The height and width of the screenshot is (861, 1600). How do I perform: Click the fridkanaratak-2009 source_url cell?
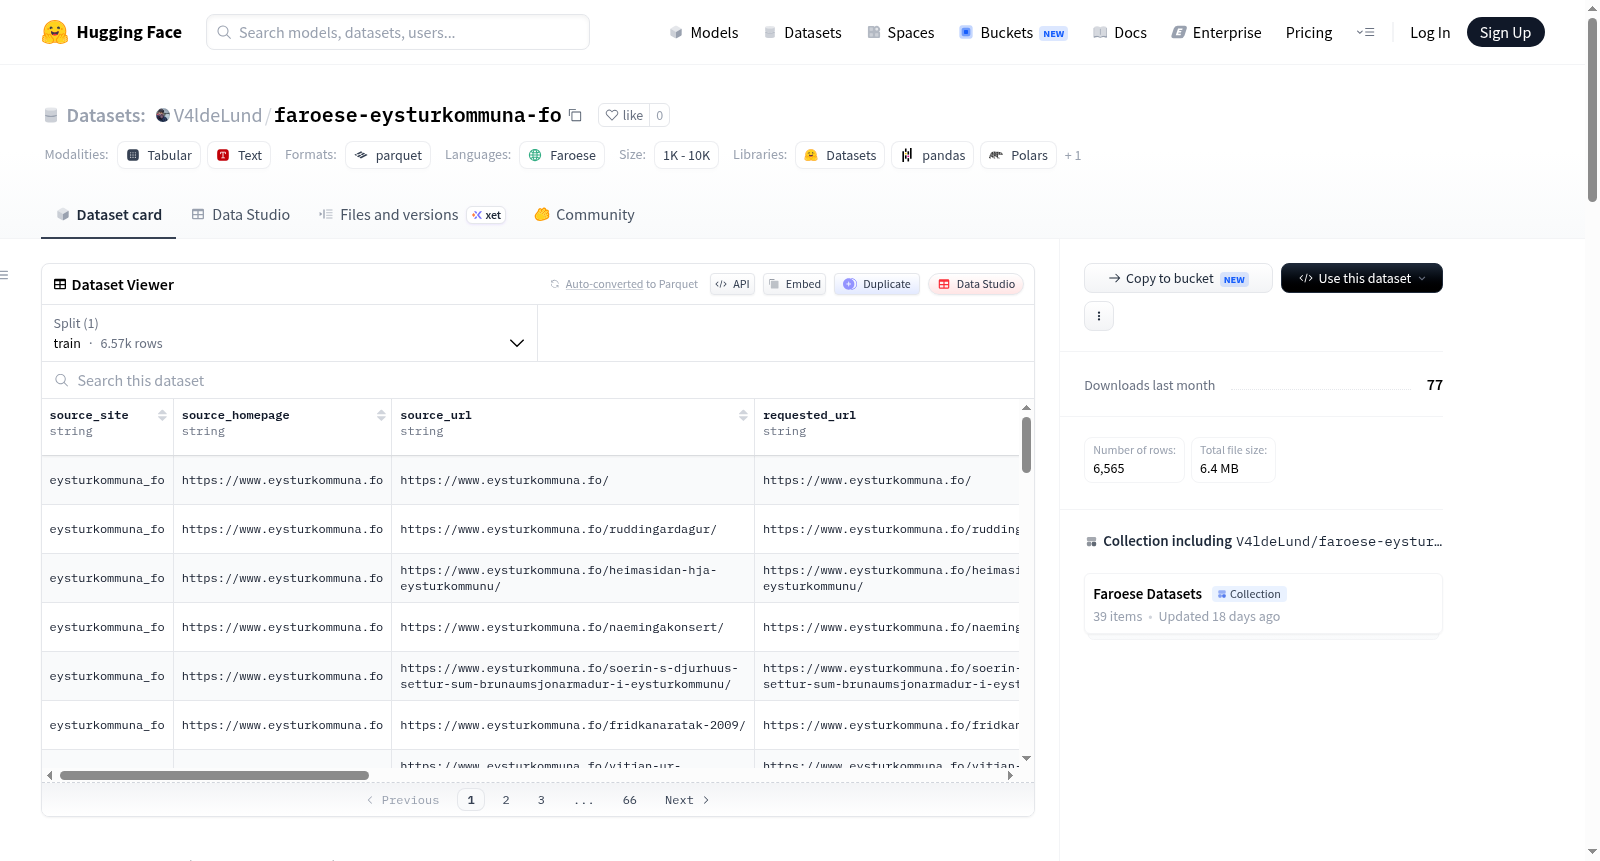point(573,725)
